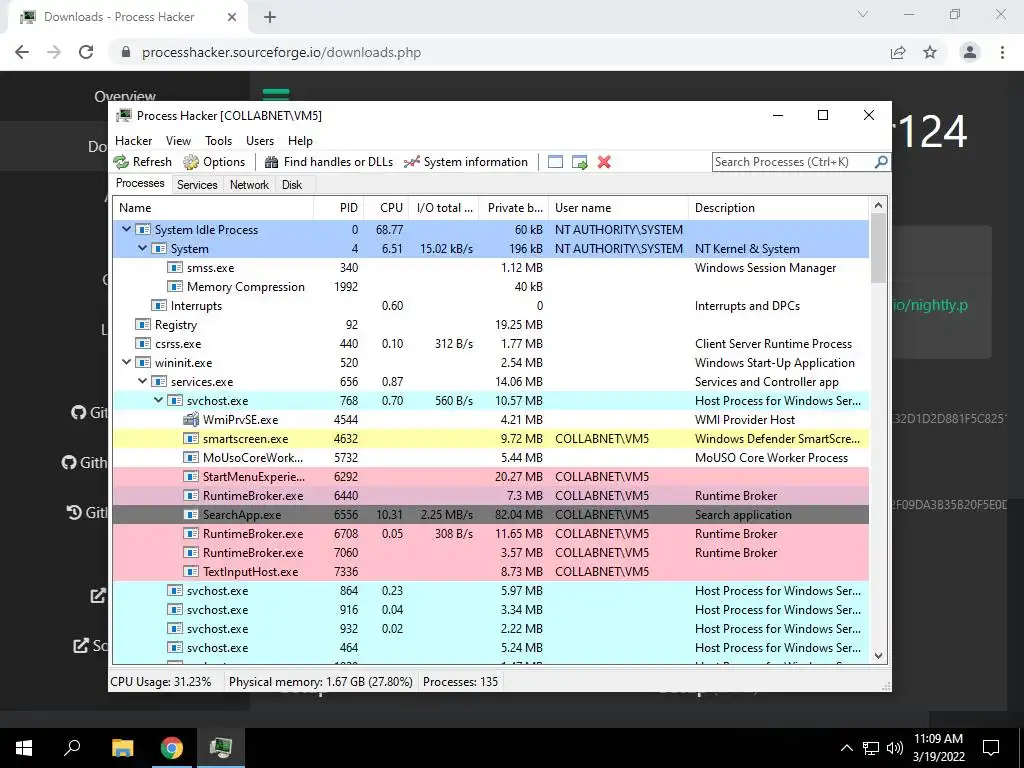Viewport: 1024px width, 768px height.
Task: Click Find handles or DLLs binoculars icon
Action: pos(272,162)
